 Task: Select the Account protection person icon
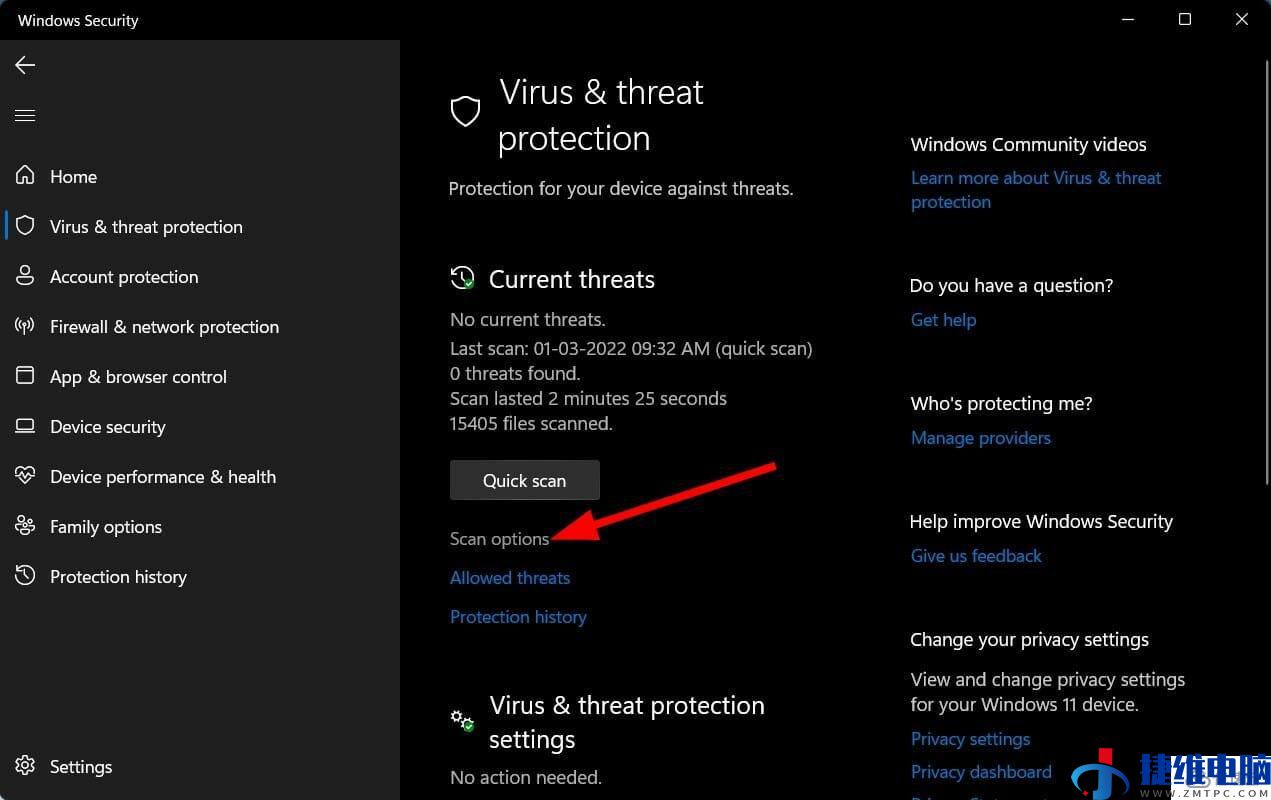click(25, 276)
